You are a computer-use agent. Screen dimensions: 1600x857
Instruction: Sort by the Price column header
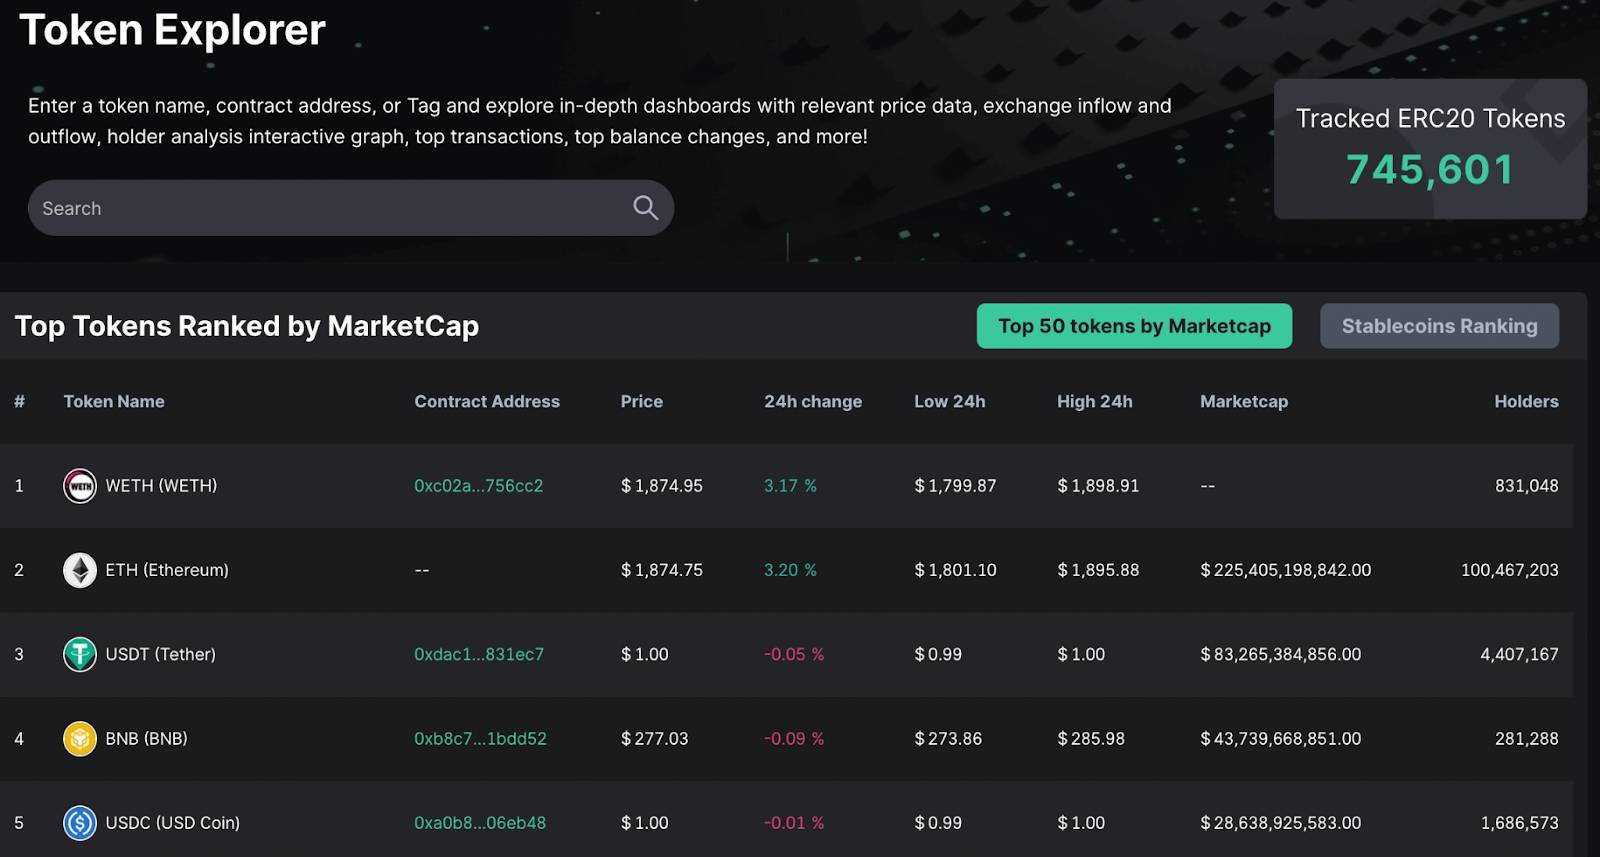(x=642, y=401)
